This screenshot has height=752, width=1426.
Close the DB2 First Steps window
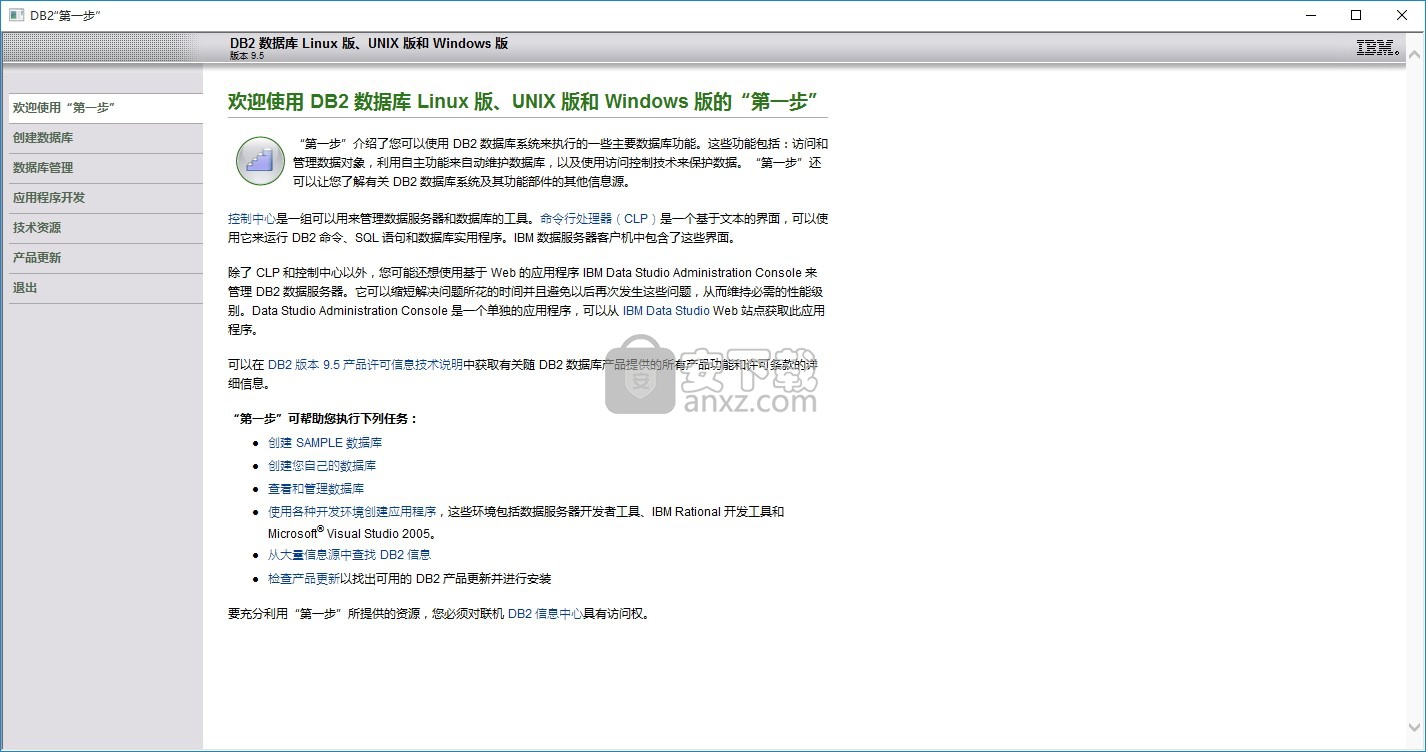(1402, 15)
